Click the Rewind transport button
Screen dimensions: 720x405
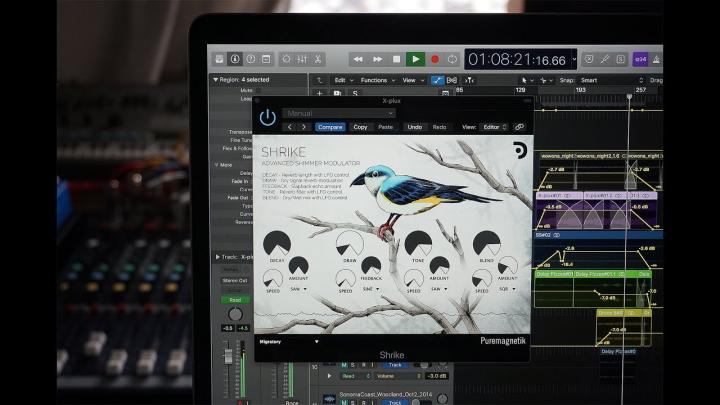pyautogui.click(x=358, y=59)
